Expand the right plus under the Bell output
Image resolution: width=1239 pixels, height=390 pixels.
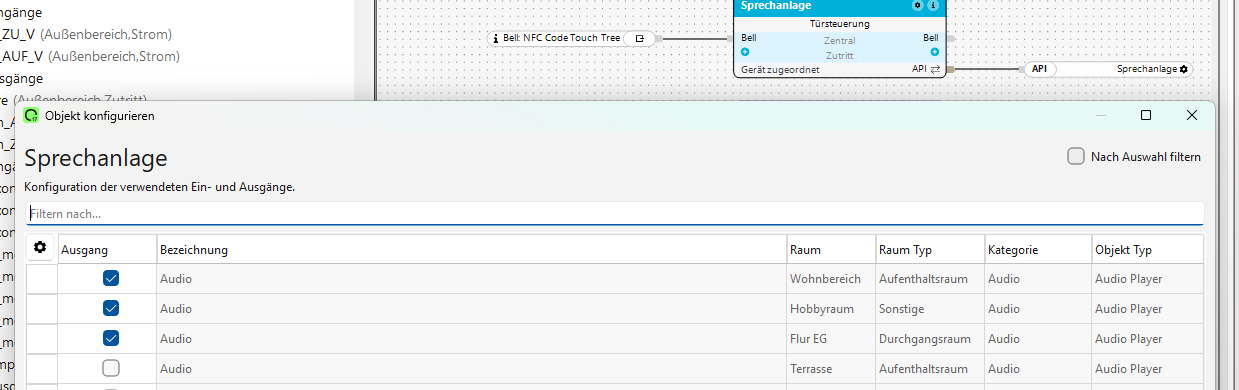(x=935, y=52)
